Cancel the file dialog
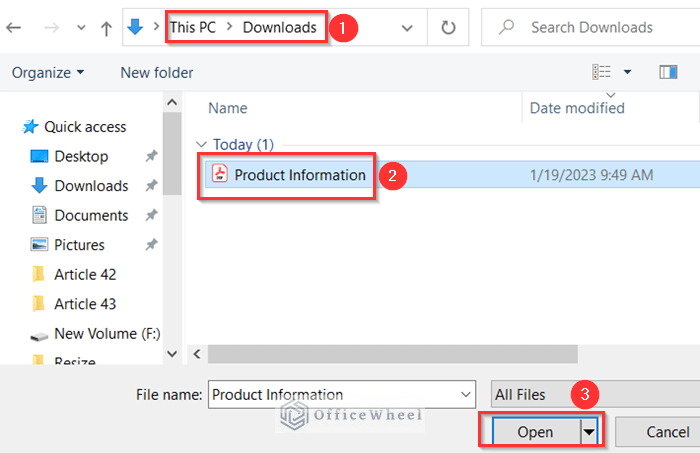This screenshot has height=453, width=700. (x=658, y=432)
